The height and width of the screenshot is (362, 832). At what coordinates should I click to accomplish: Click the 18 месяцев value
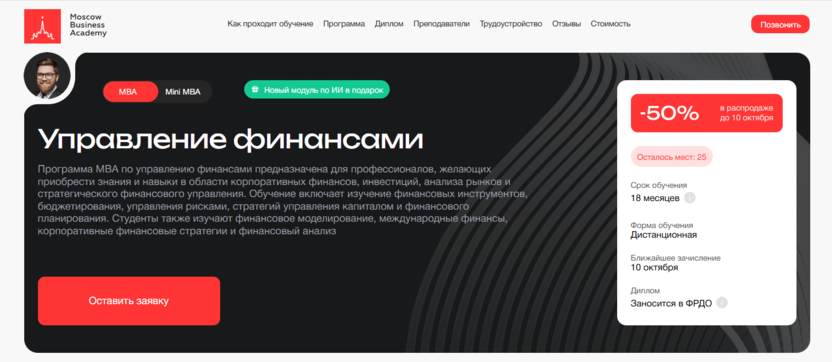654,199
